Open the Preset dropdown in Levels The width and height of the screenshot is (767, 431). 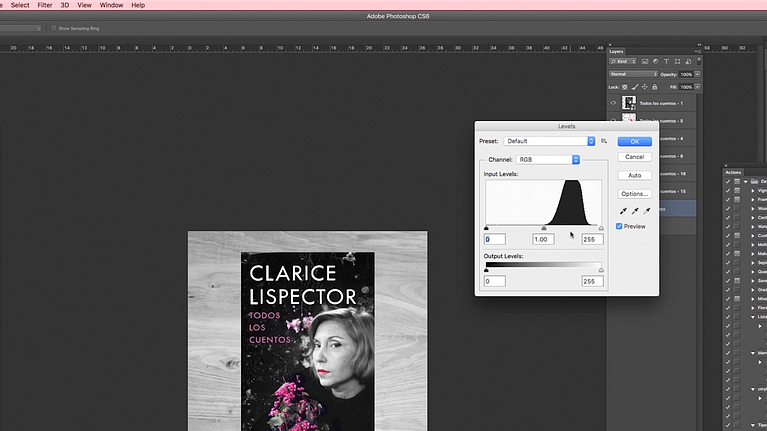549,142
